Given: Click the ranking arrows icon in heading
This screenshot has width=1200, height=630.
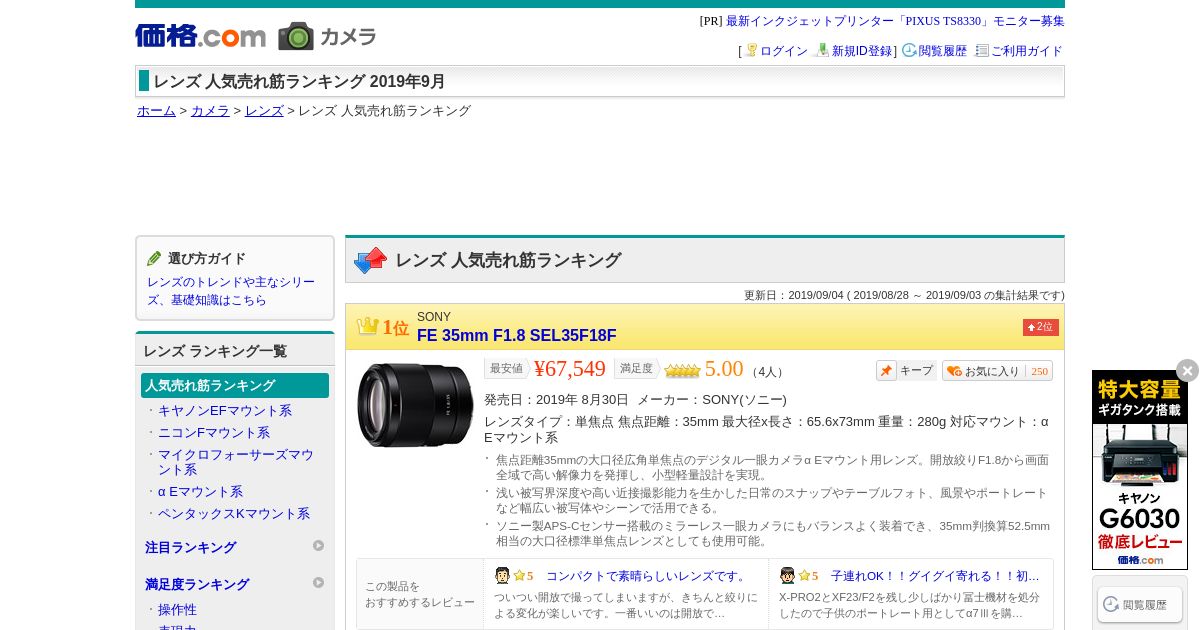Looking at the screenshot, I should tap(370, 260).
